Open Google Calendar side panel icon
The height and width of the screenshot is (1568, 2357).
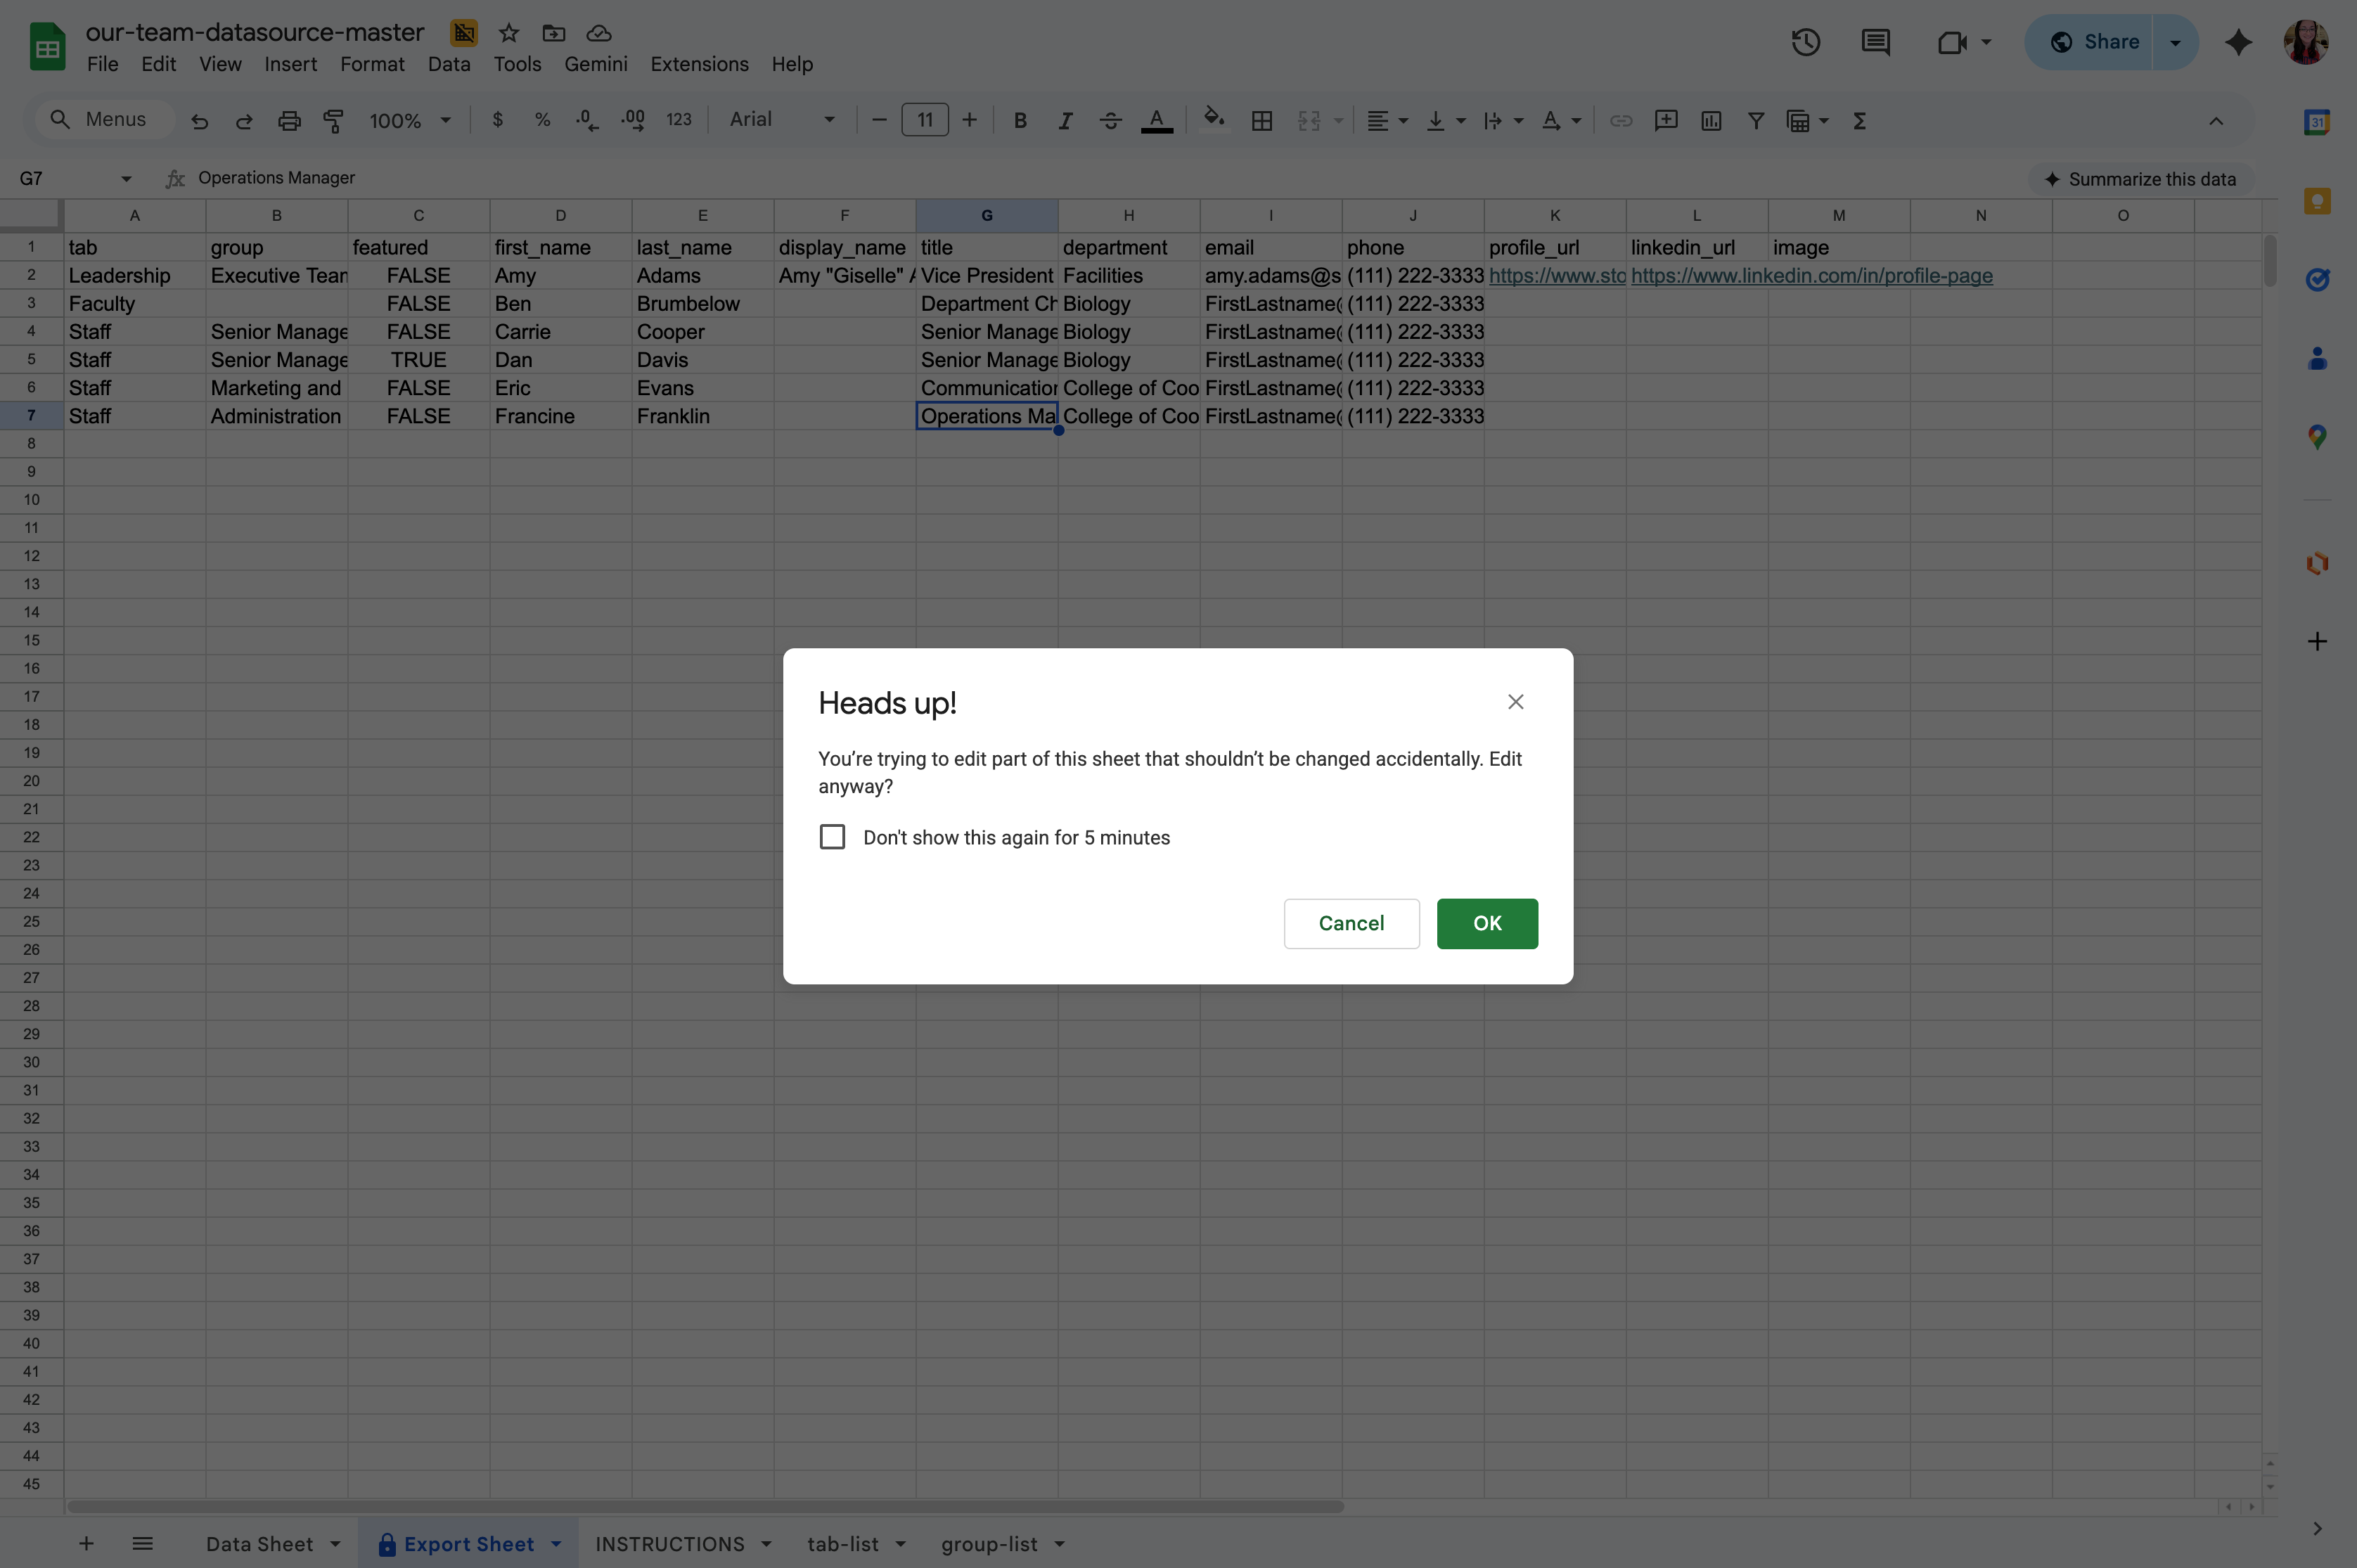click(2317, 122)
